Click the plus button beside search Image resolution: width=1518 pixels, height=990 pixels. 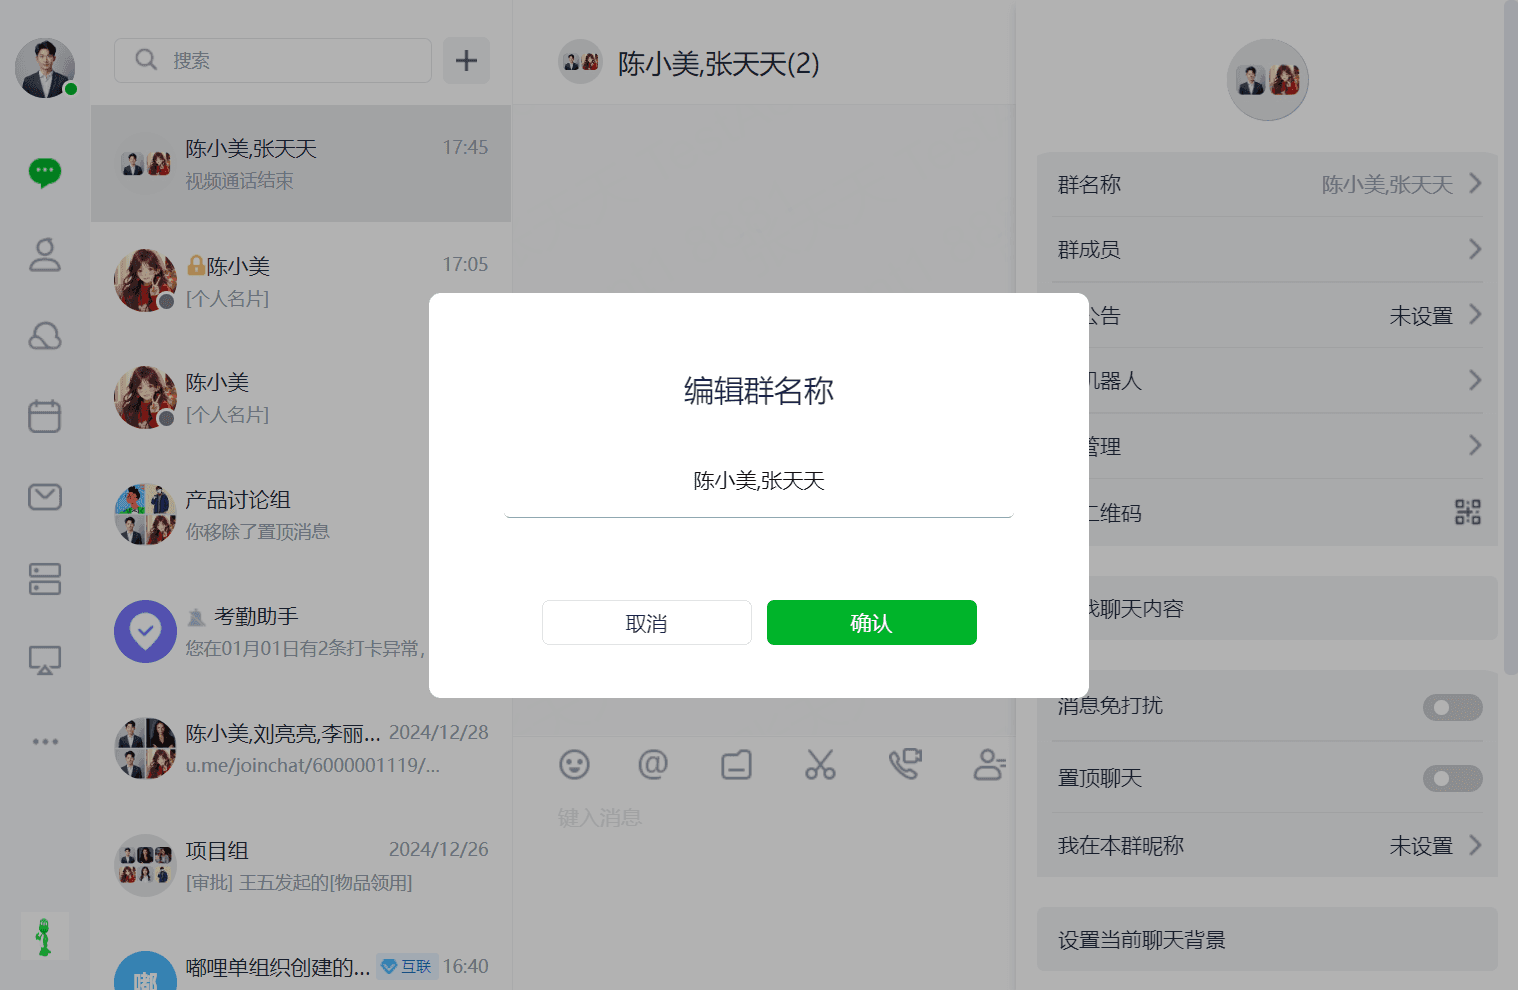coord(466,61)
